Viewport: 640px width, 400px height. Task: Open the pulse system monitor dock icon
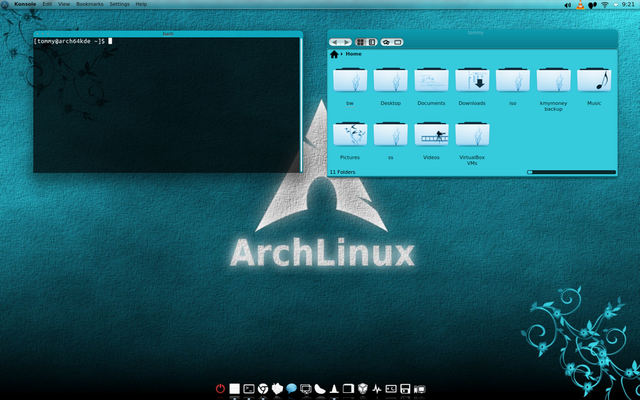[377, 389]
